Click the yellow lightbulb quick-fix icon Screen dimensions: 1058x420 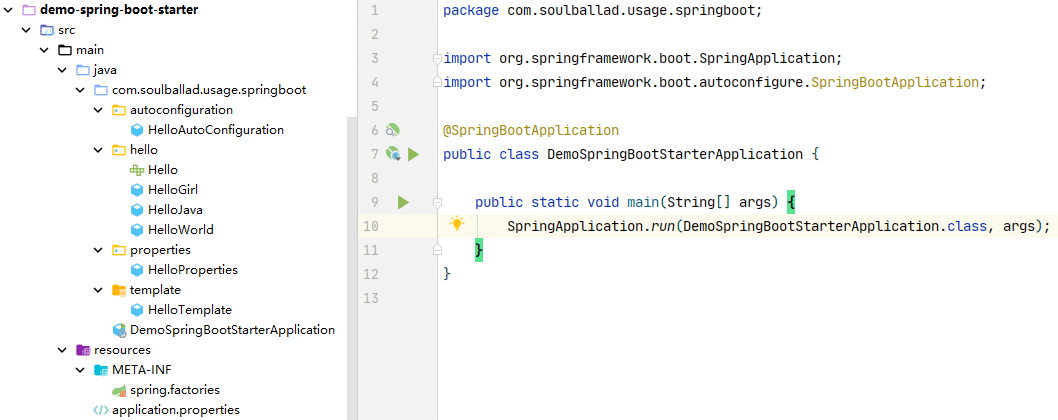point(457,224)
